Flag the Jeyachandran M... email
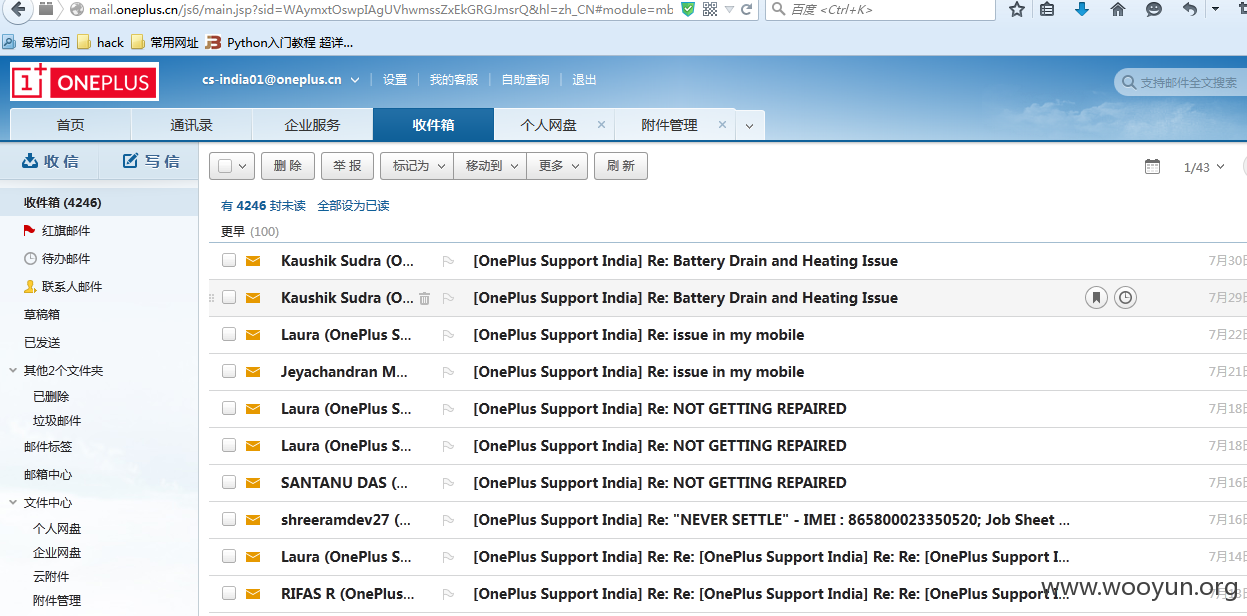The width and height of the screenshot is (1247, 616). (448, 372)
